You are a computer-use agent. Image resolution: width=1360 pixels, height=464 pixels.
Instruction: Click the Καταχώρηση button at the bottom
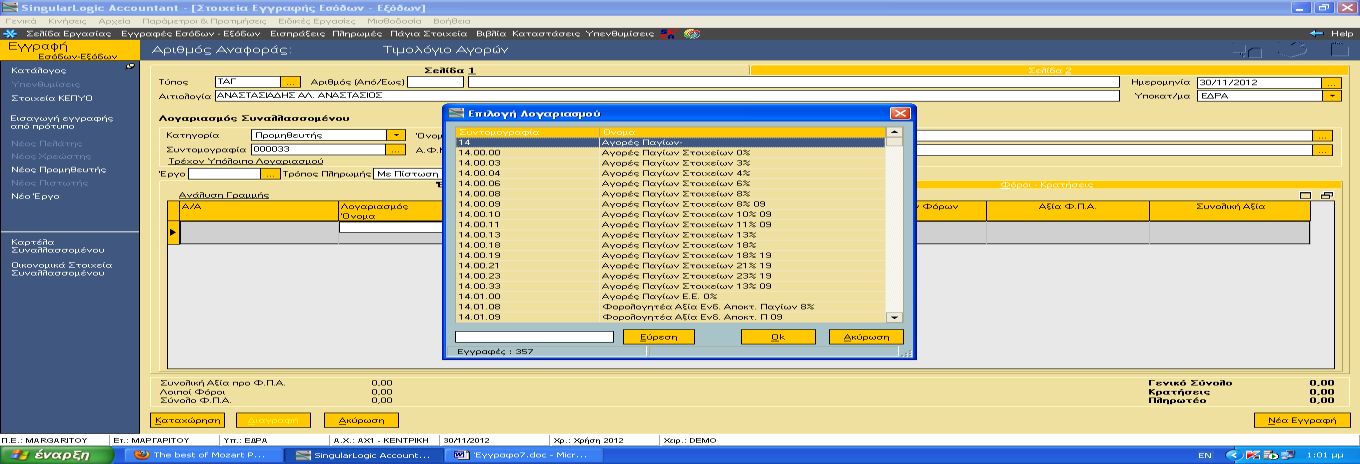pyautogui.click(x=188, y=421)
